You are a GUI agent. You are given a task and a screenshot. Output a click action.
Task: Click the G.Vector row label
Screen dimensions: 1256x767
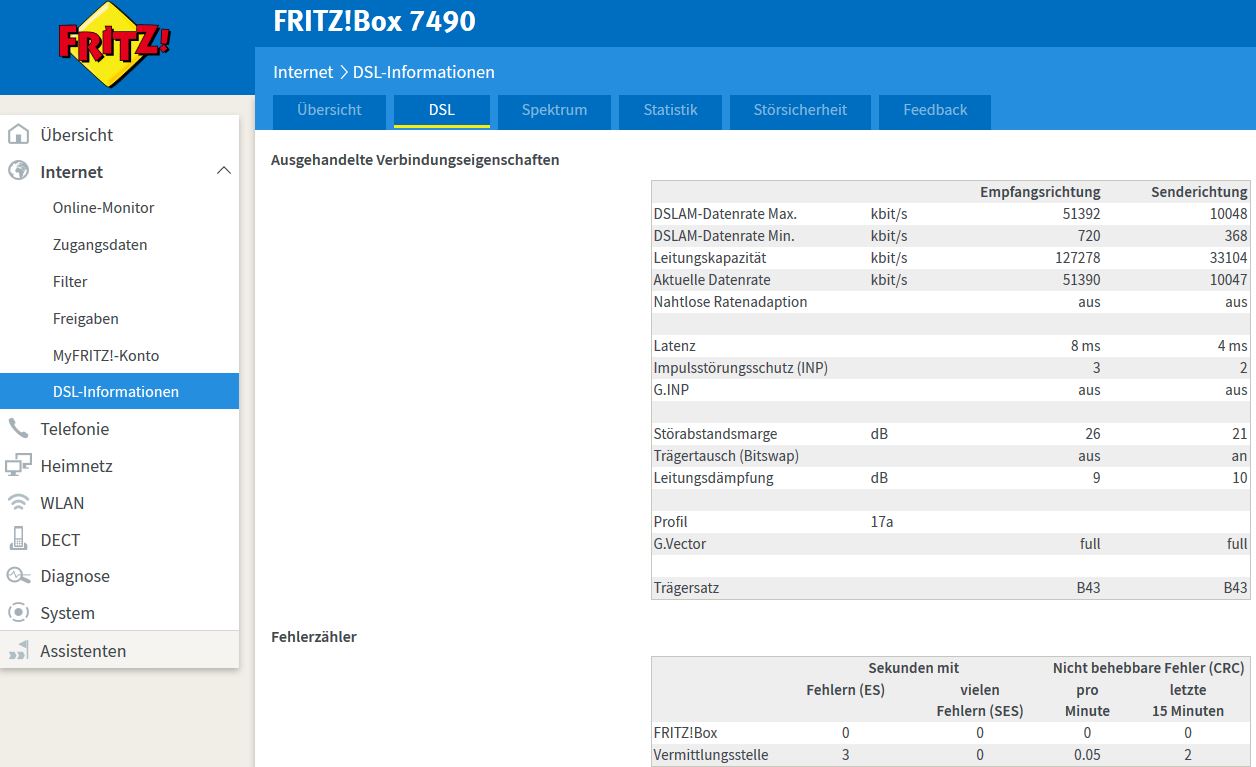click(680, 544)
